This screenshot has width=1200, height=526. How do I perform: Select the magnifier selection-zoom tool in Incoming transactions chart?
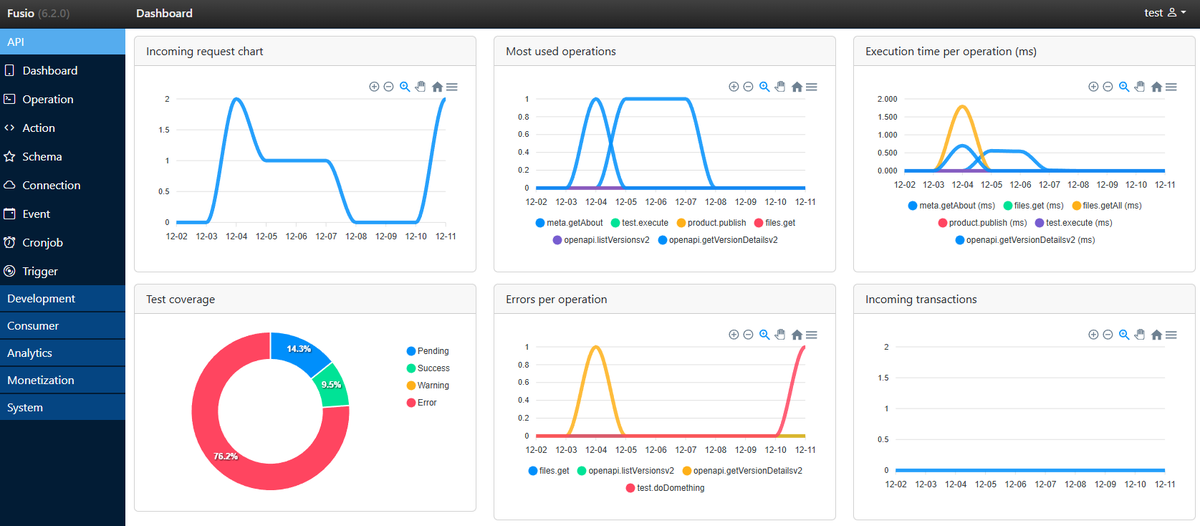pos(1124,335)
